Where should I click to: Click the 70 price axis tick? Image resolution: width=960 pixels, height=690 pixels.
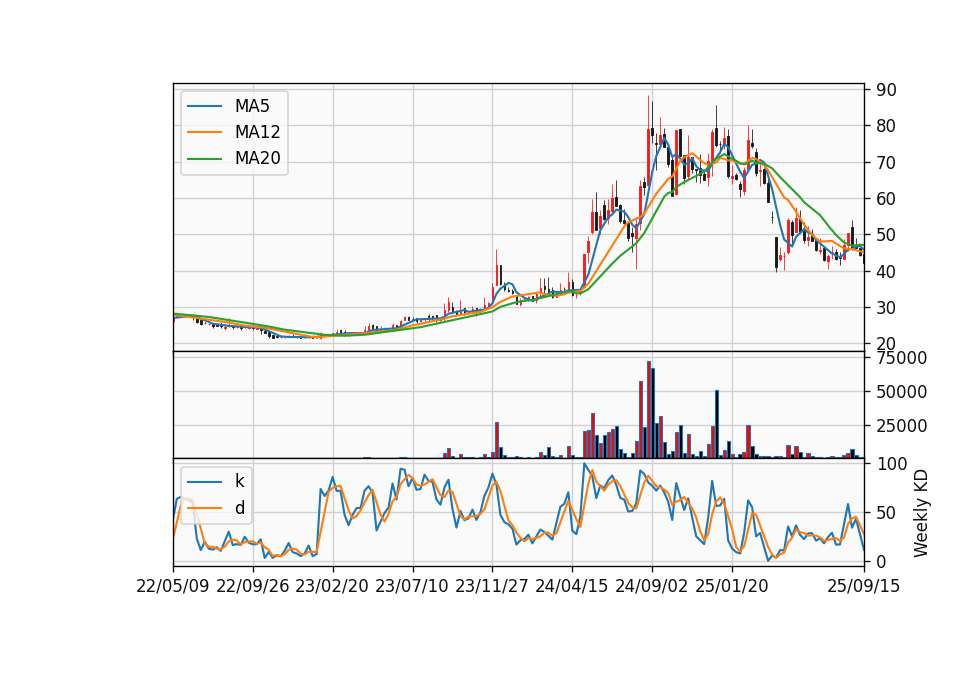click(886, 163)
